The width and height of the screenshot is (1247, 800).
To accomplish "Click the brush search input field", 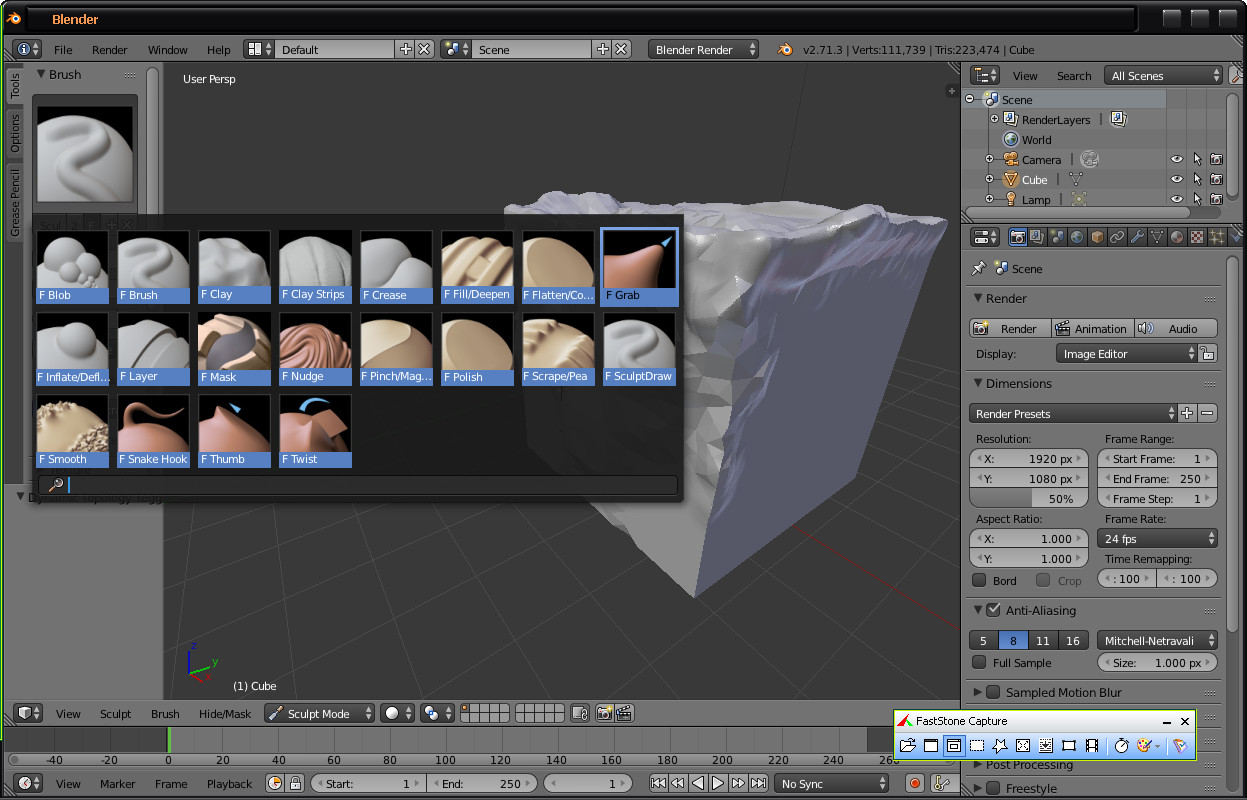I will 358,485.
